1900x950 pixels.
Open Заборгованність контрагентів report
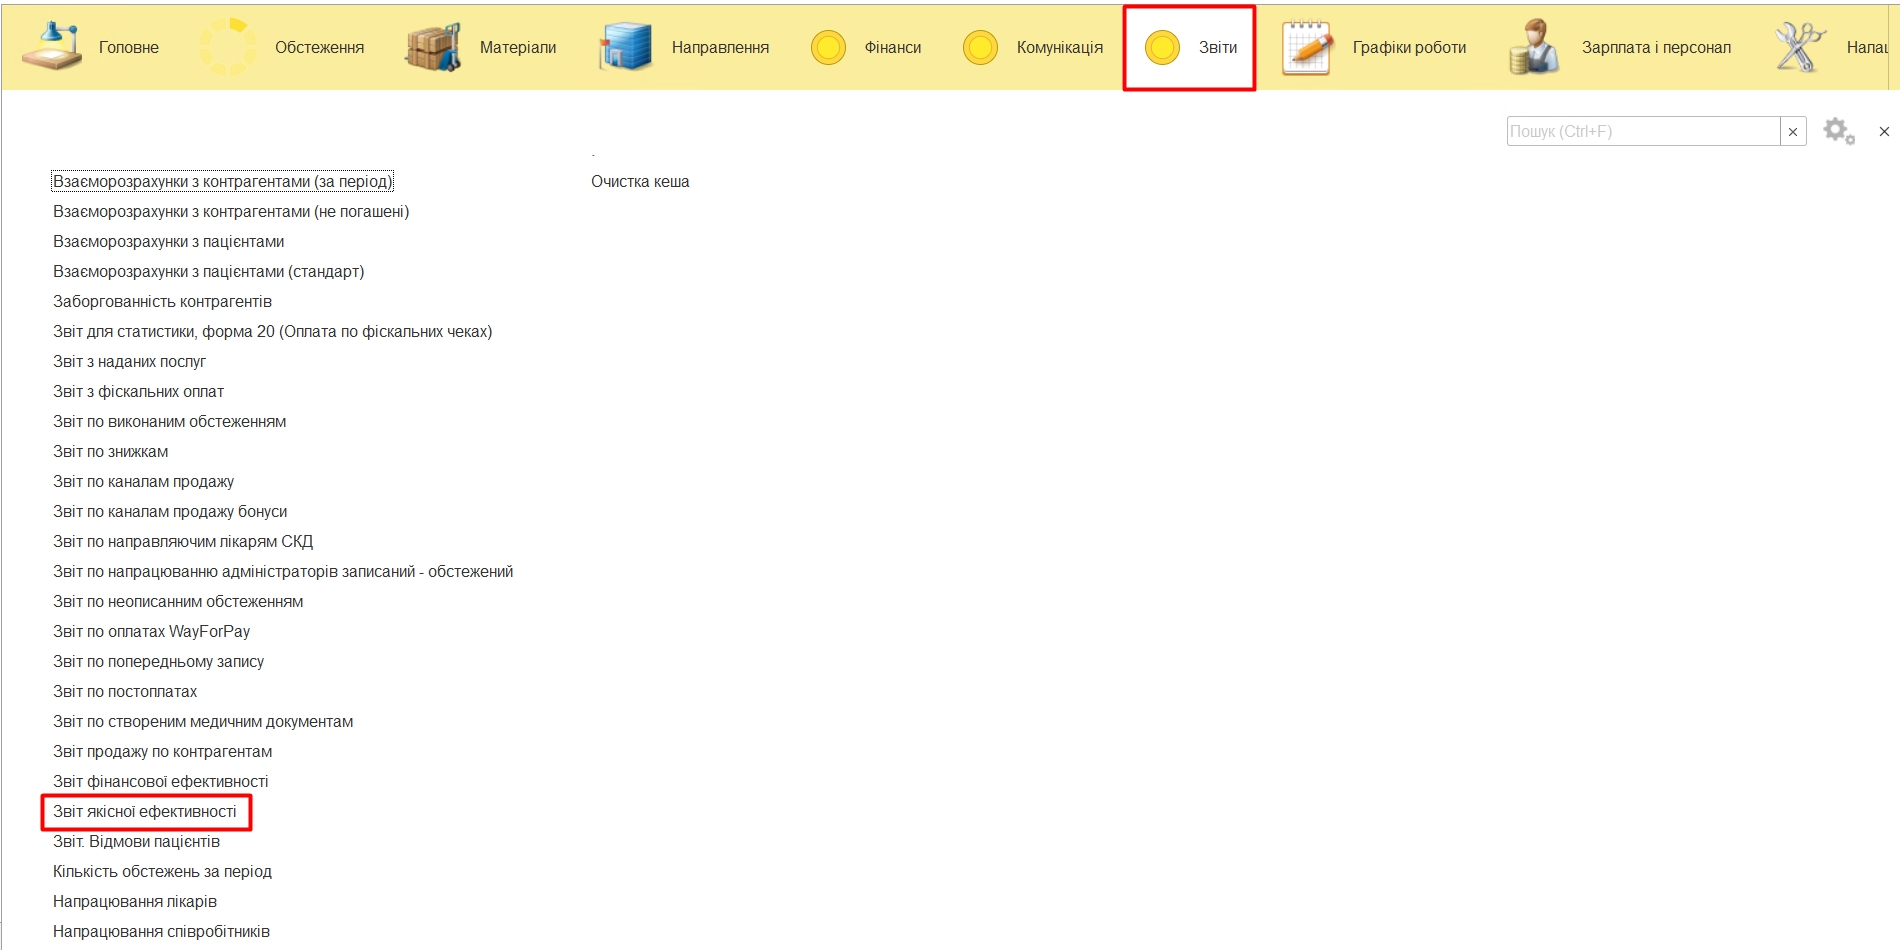tap(162, 302)
